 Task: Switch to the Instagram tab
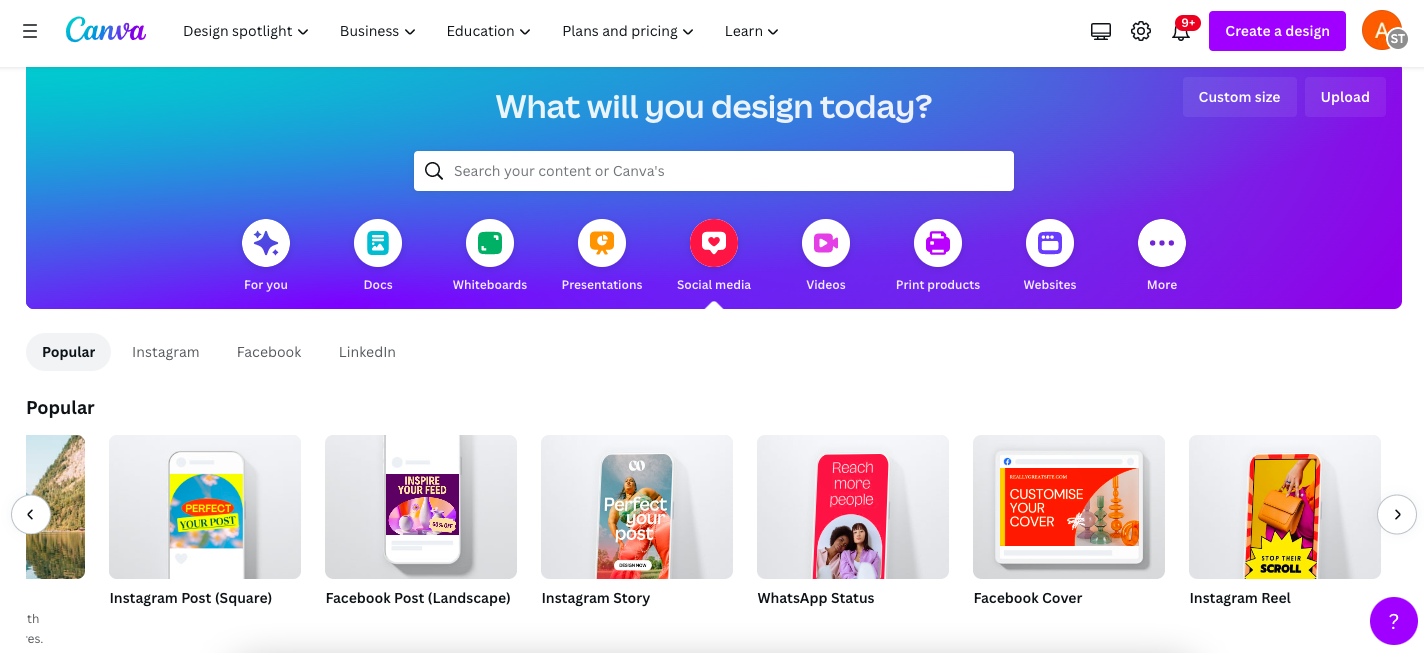[166, 352]
